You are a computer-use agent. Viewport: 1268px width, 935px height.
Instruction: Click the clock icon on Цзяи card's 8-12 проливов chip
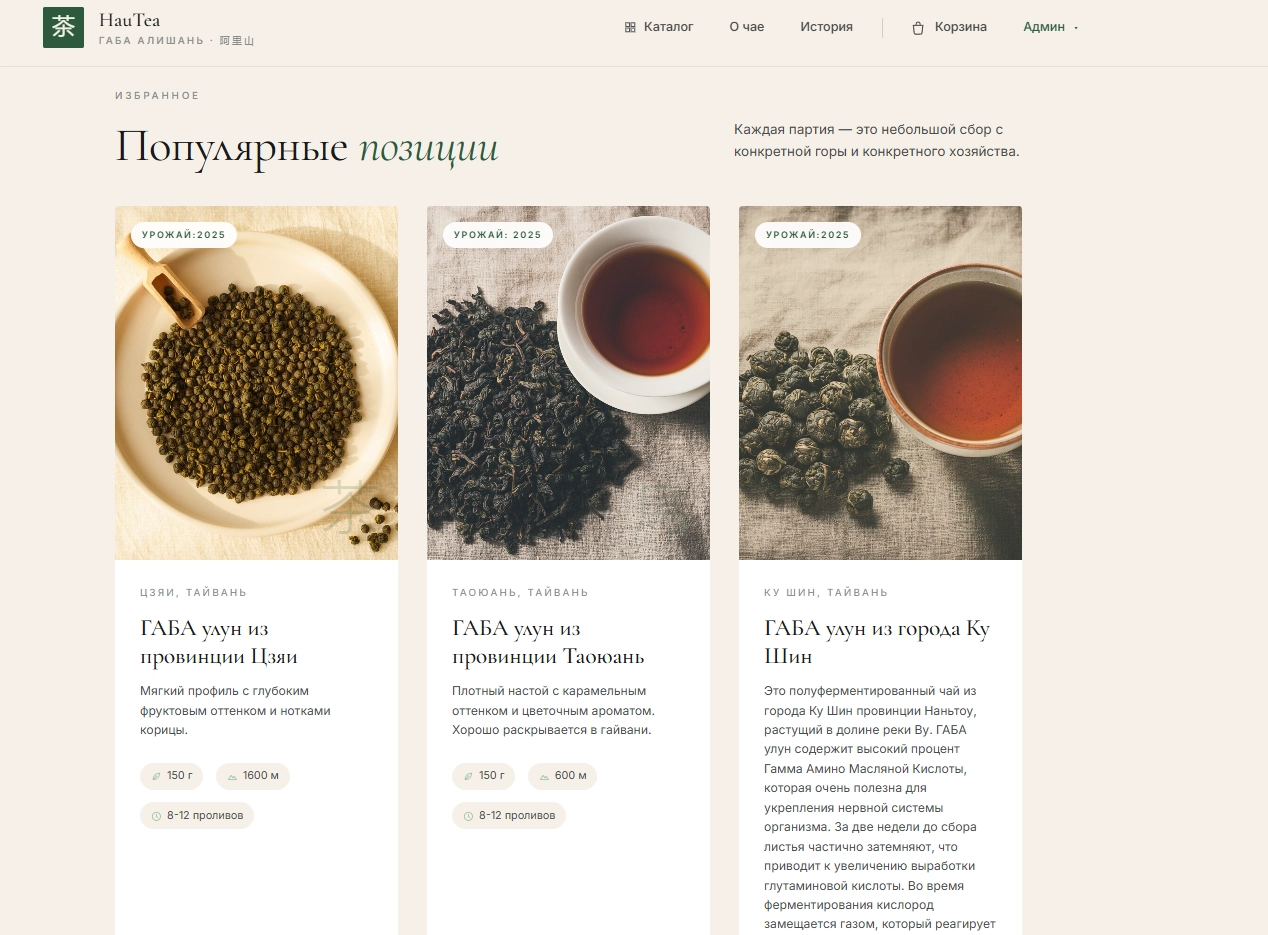click(x=156, y=816)
